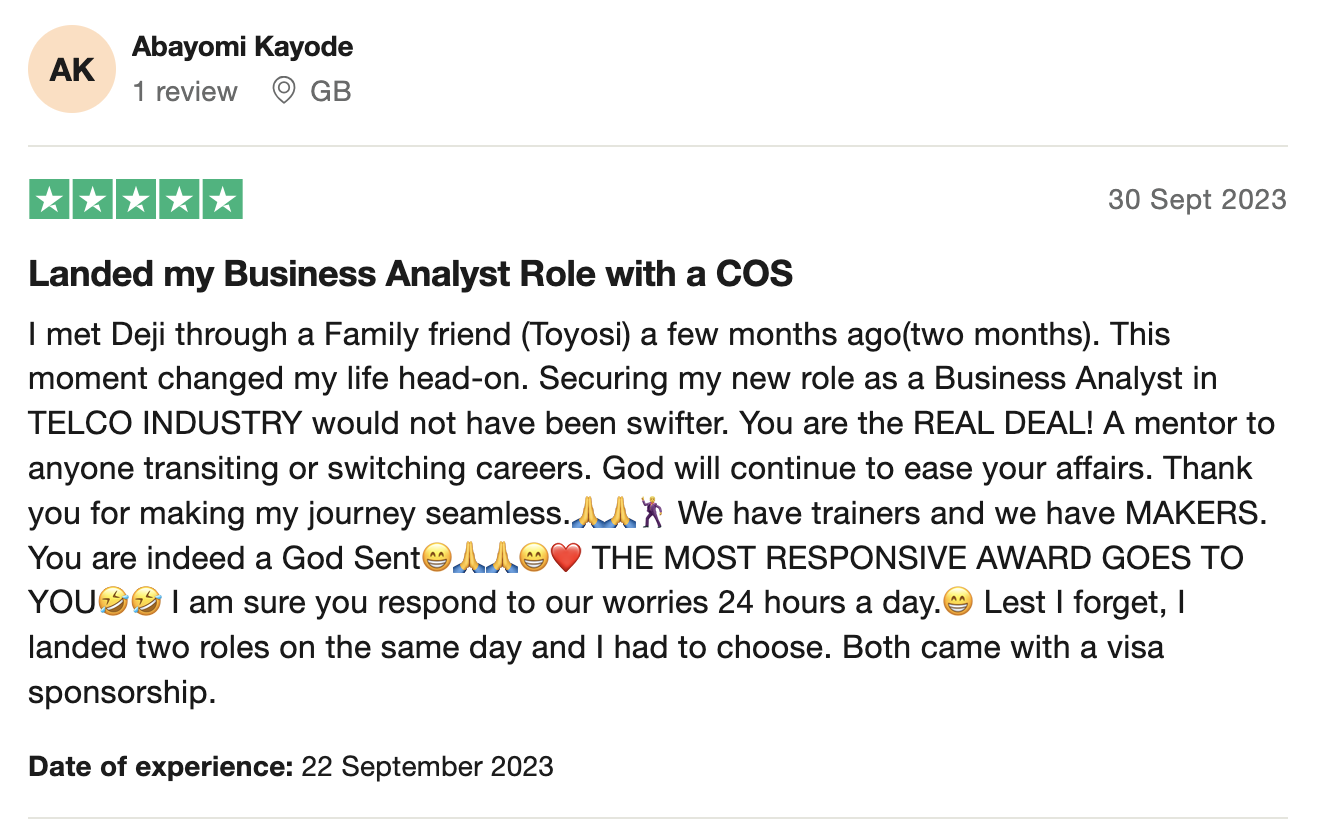
Task: Click the fourth green rating star
Action: [x=179, y=200]
